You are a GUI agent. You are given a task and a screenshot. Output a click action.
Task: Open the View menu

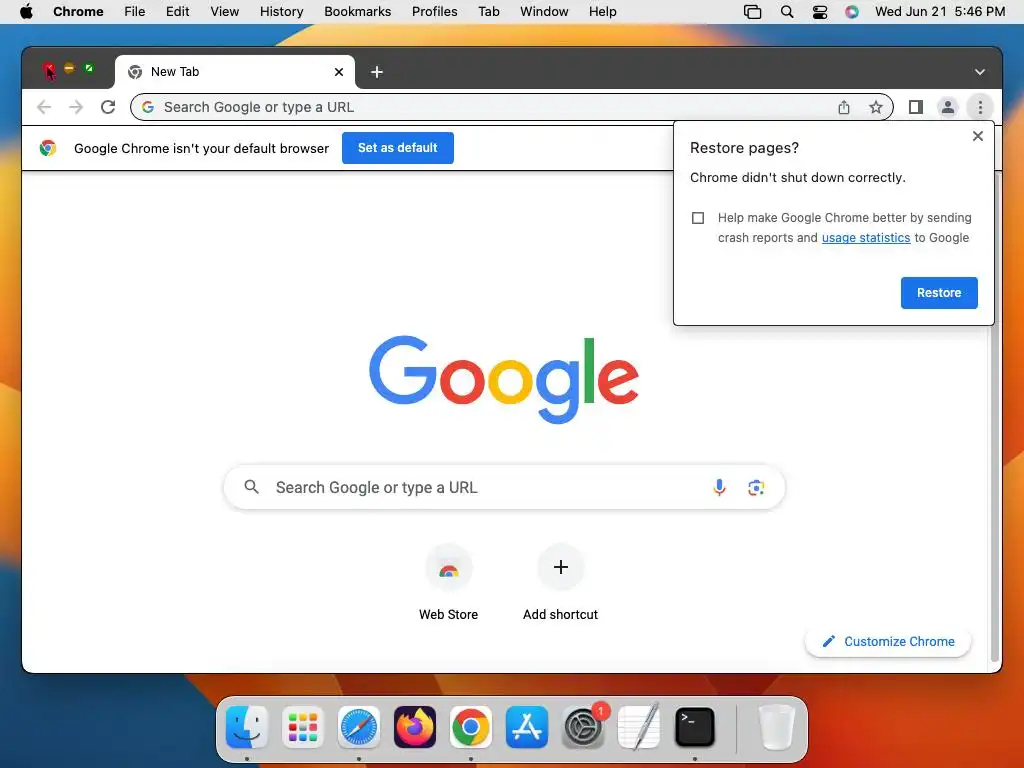point(225,12)
